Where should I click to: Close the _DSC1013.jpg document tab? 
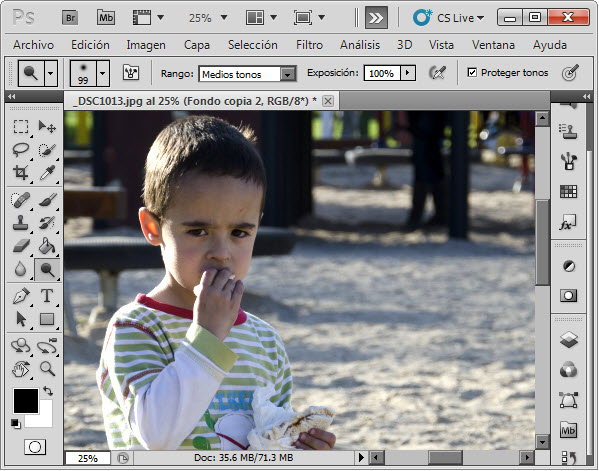(x=328, y=101)
